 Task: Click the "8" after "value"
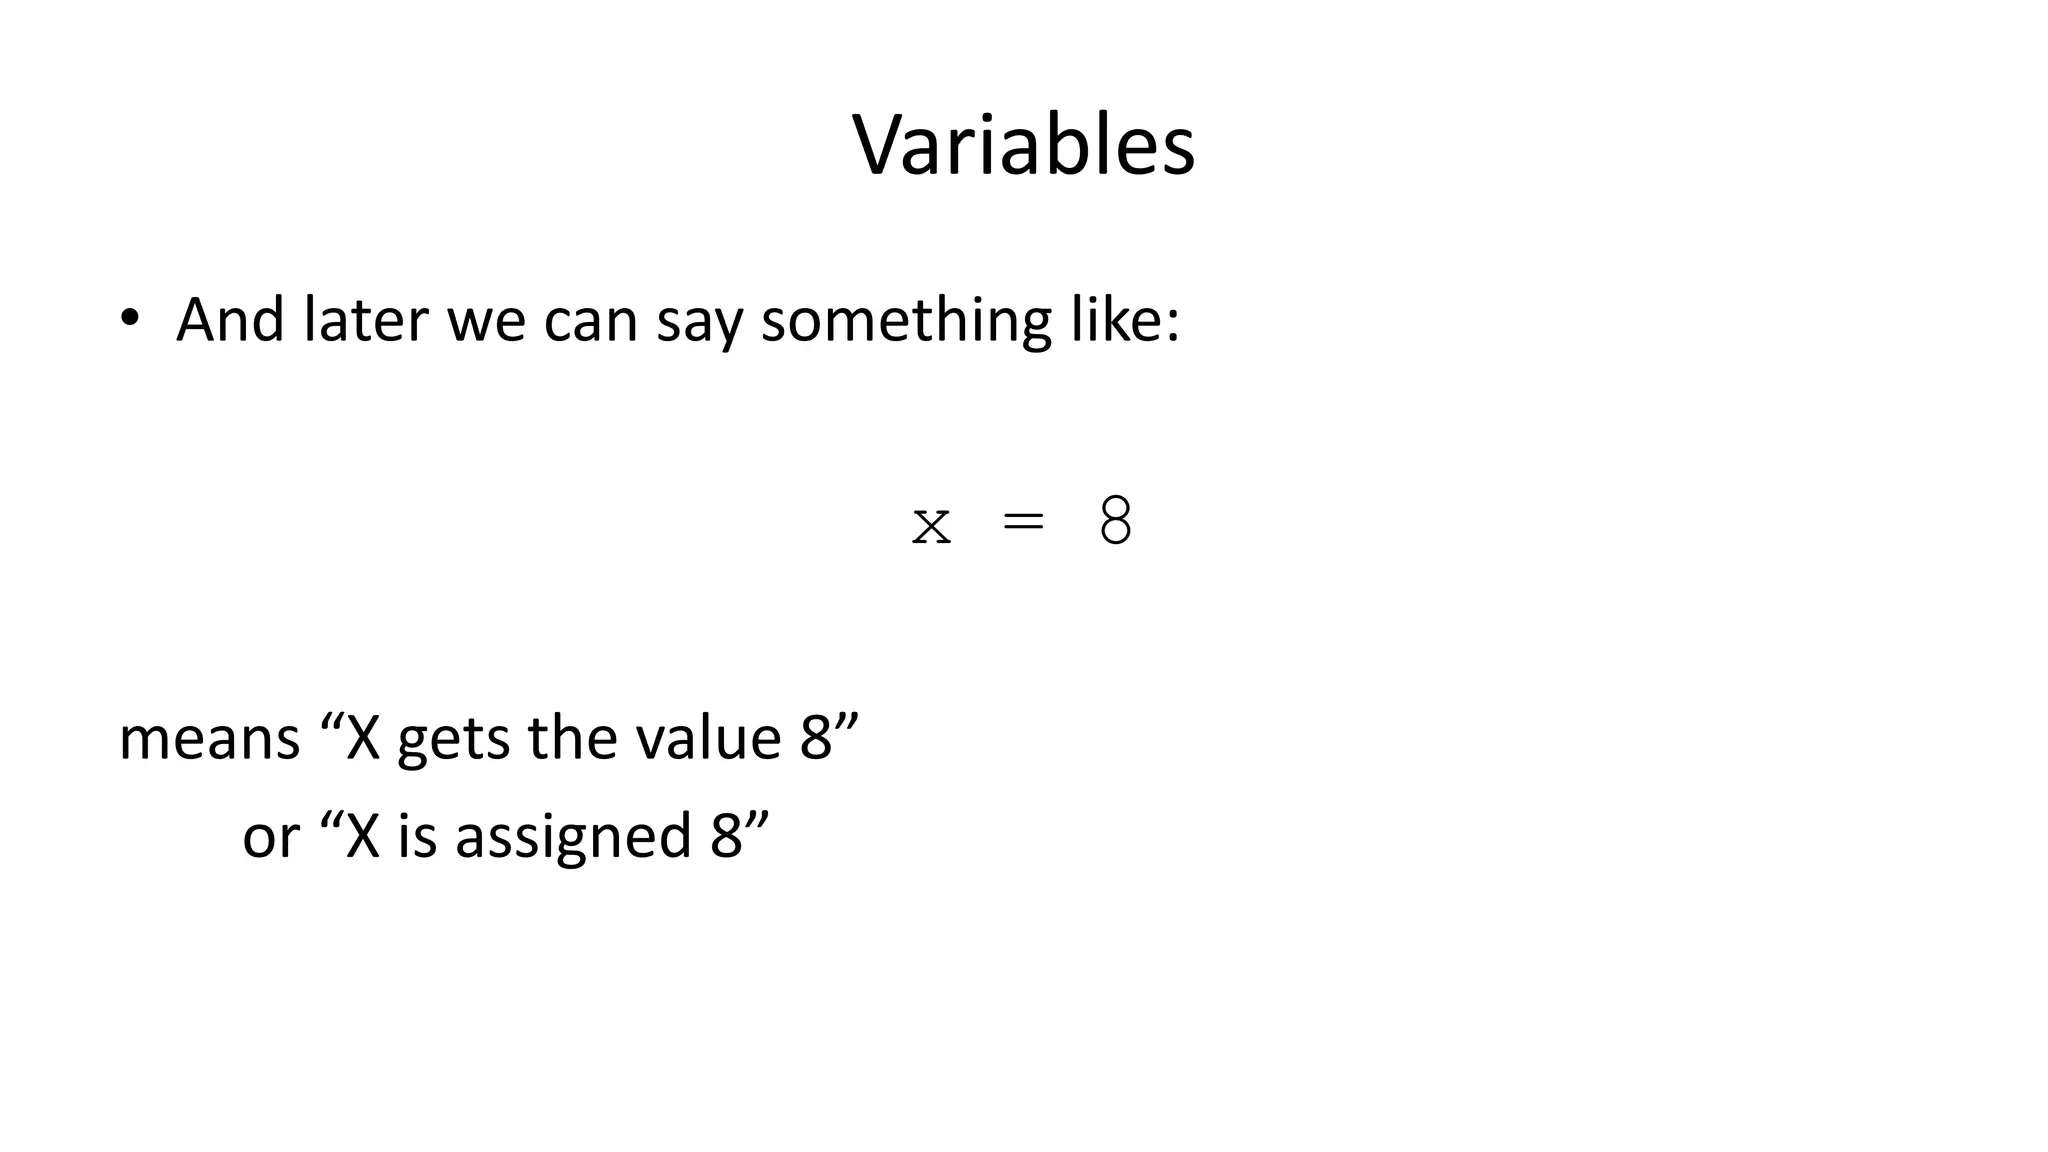815,739
